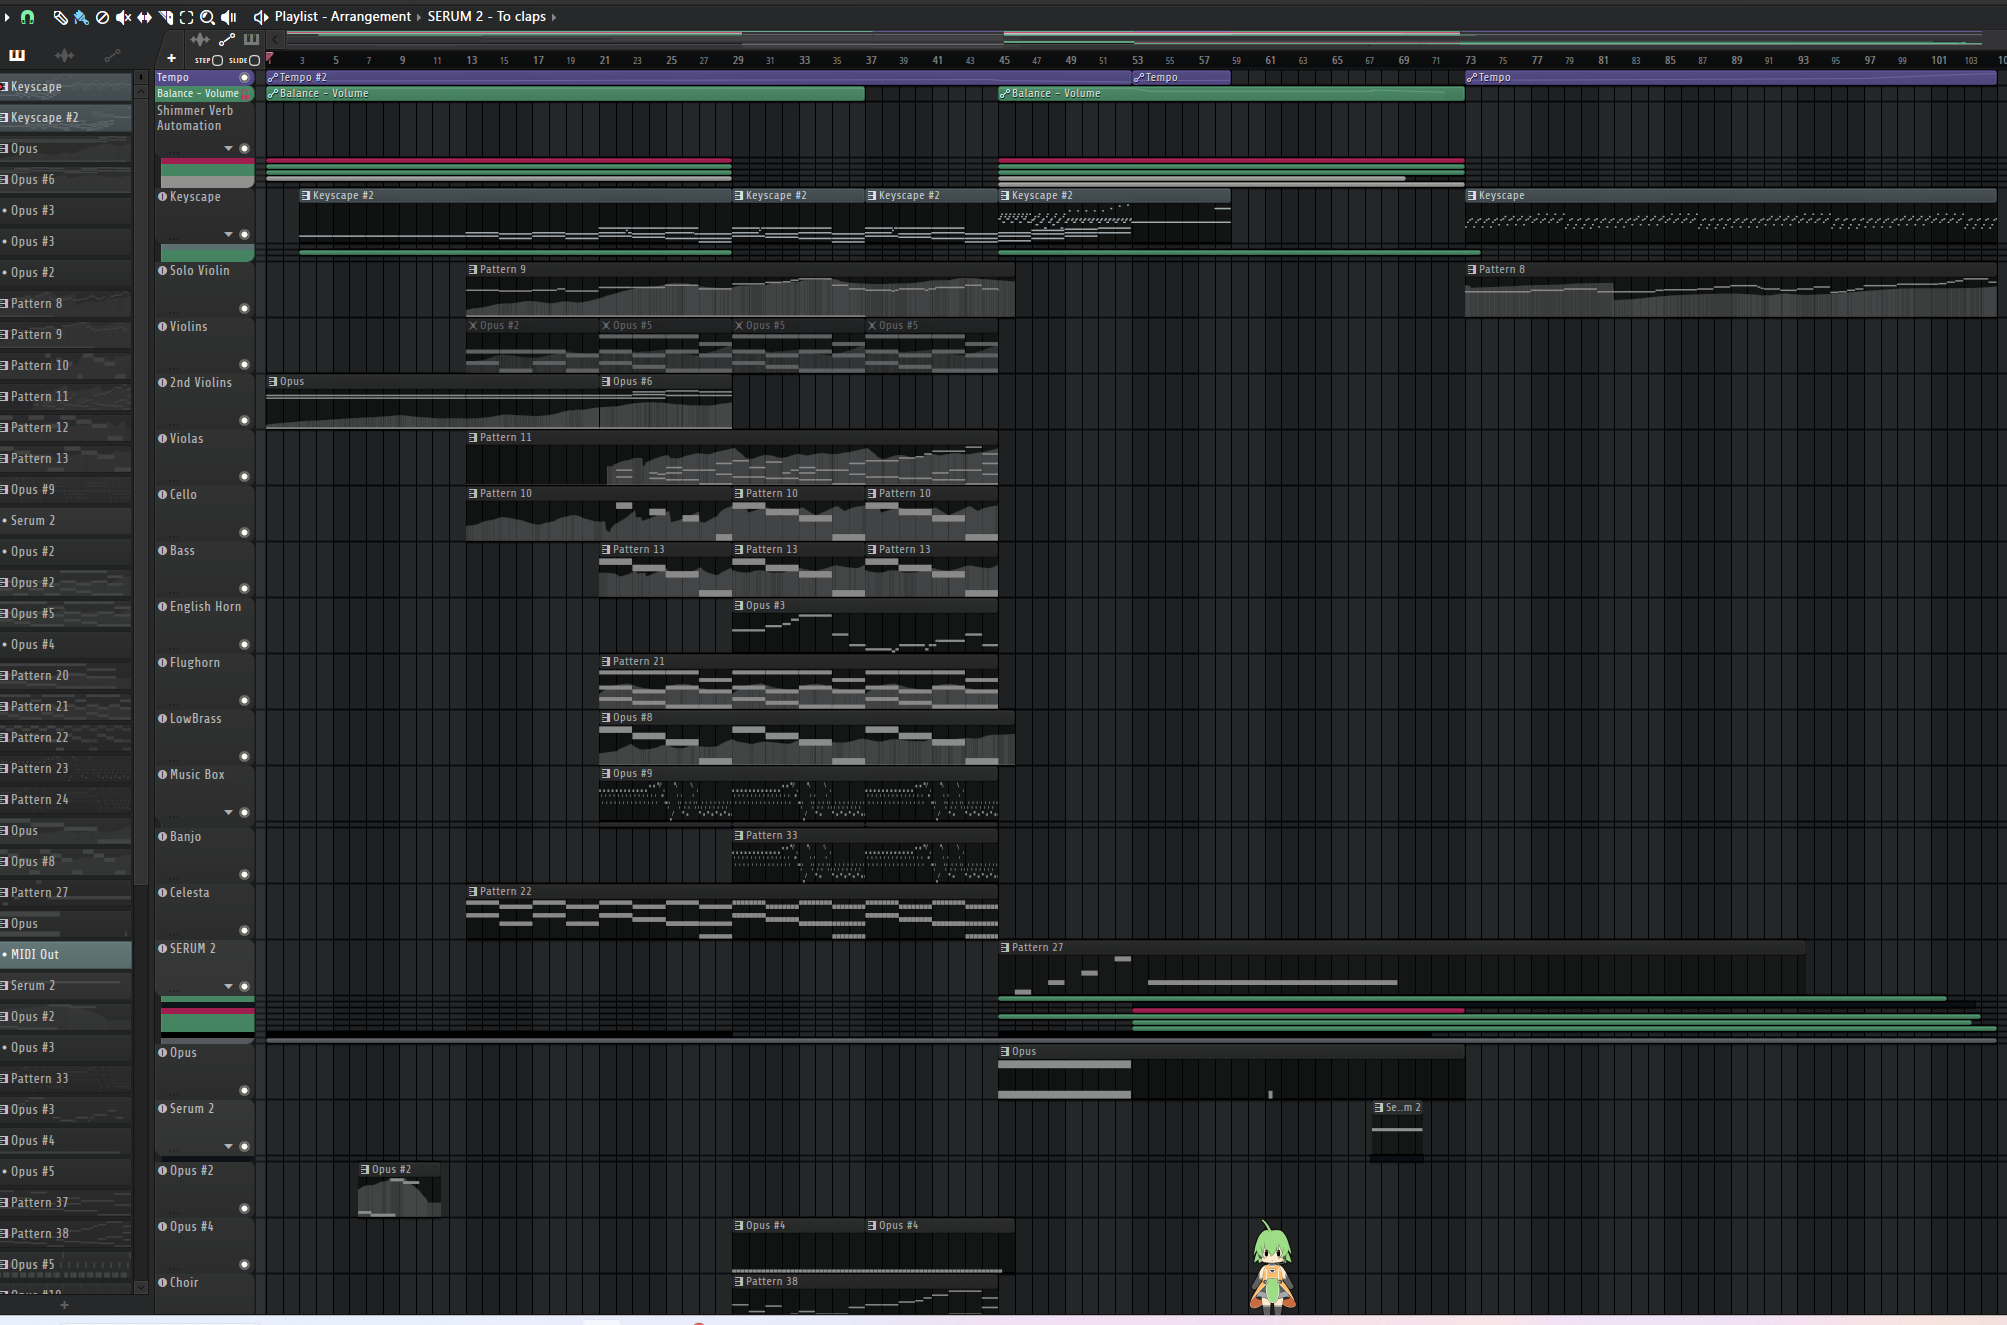
Task: Click the plus icon above track headers
Action: (171, 58)
